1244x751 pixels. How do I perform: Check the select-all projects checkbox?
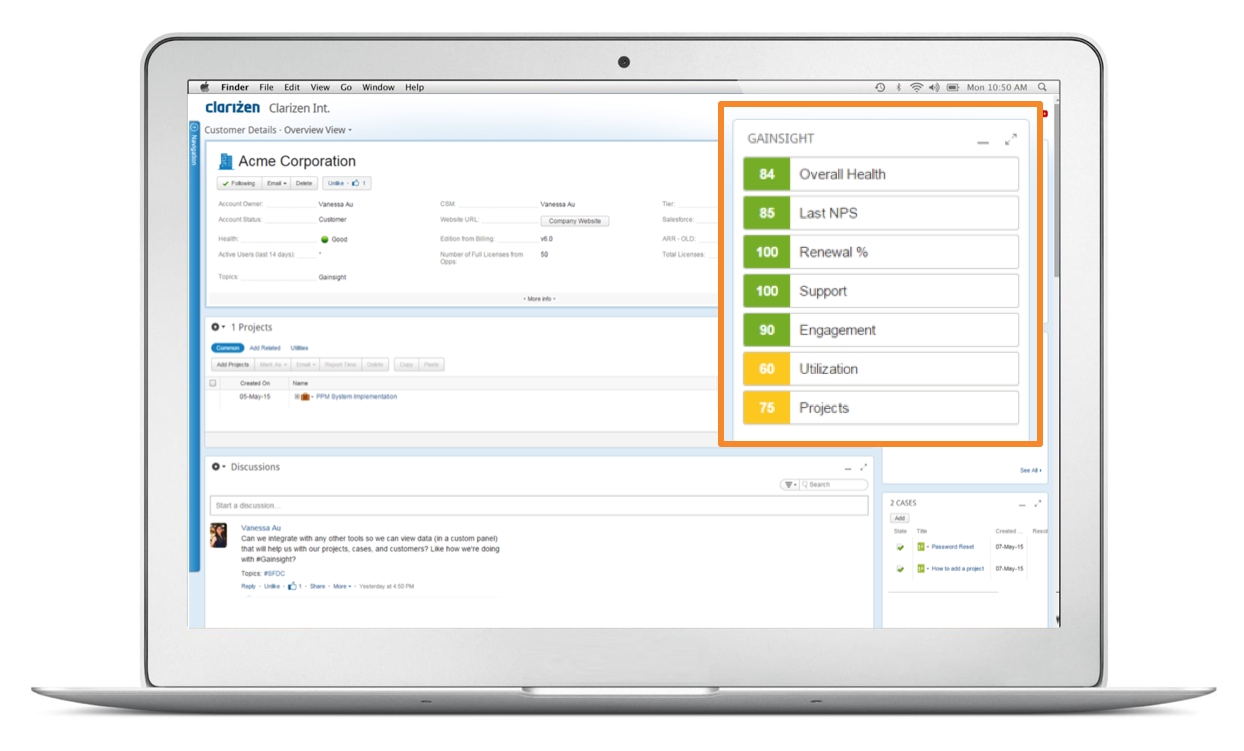point(212,383)
